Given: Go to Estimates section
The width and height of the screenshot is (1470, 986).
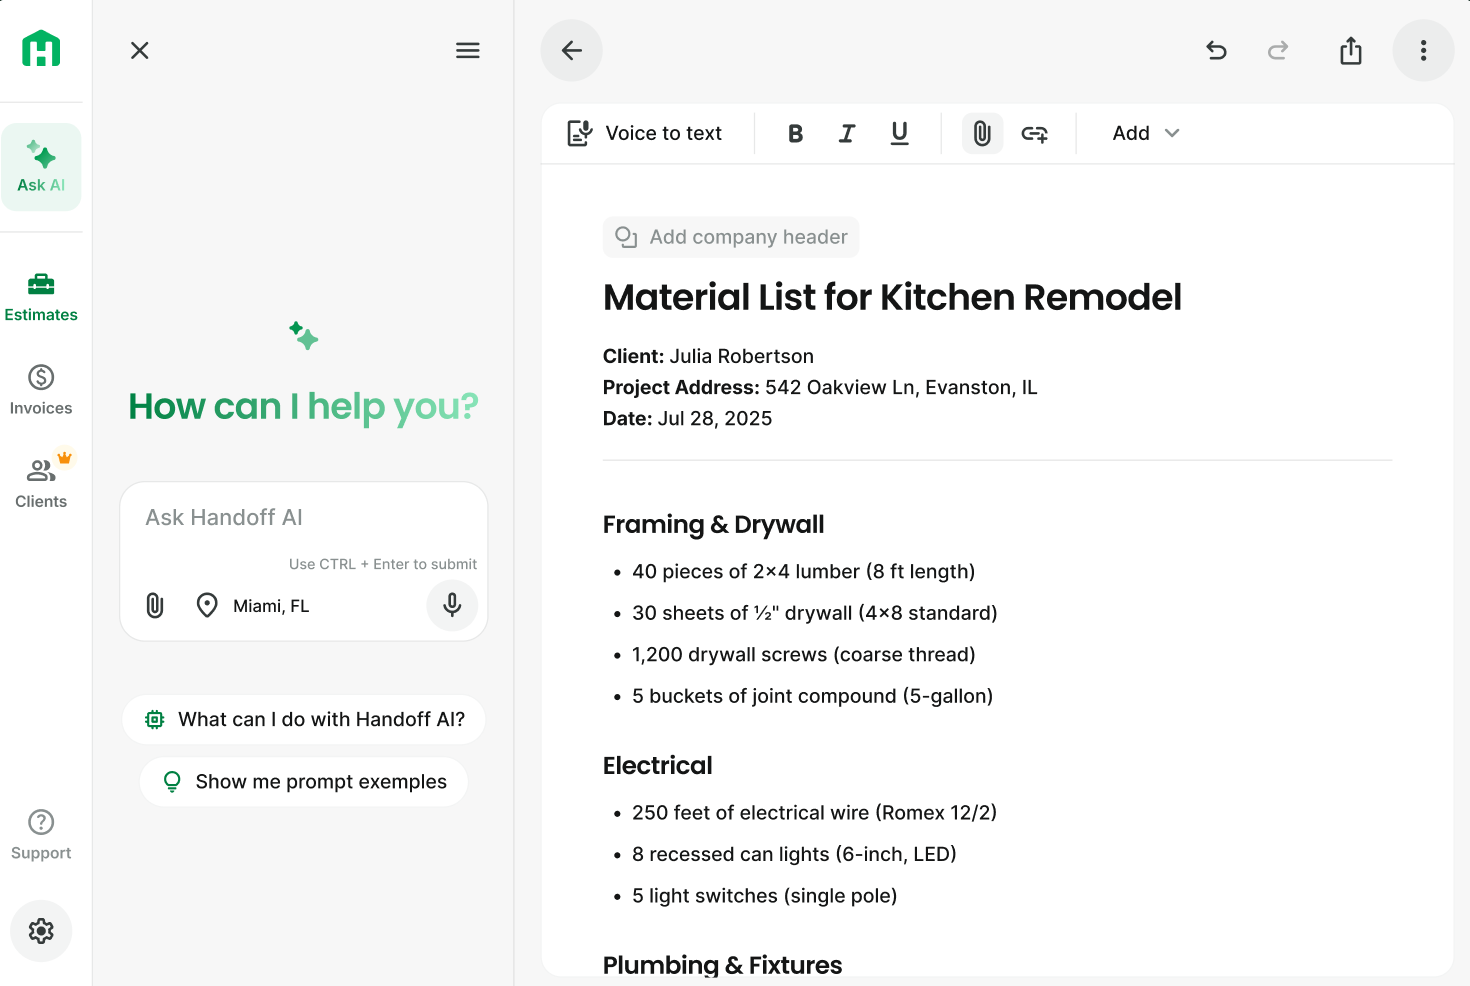Looking at the screenshot, I should click(41, 298).
